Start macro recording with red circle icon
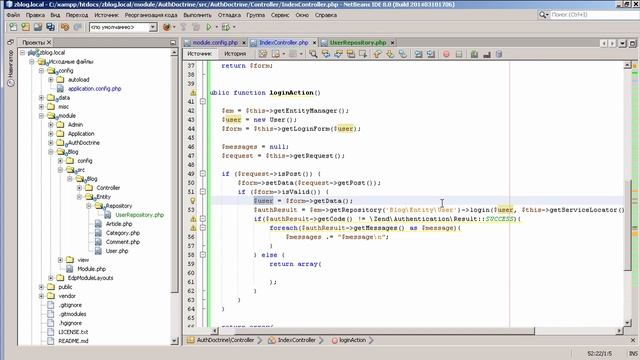This screenshot has height=360, width=640. pos(446,54)
